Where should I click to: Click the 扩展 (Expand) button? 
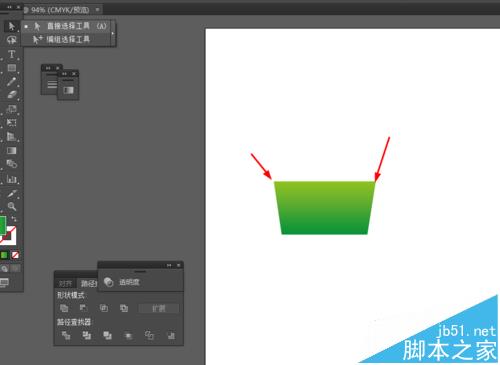pos(159,308)
